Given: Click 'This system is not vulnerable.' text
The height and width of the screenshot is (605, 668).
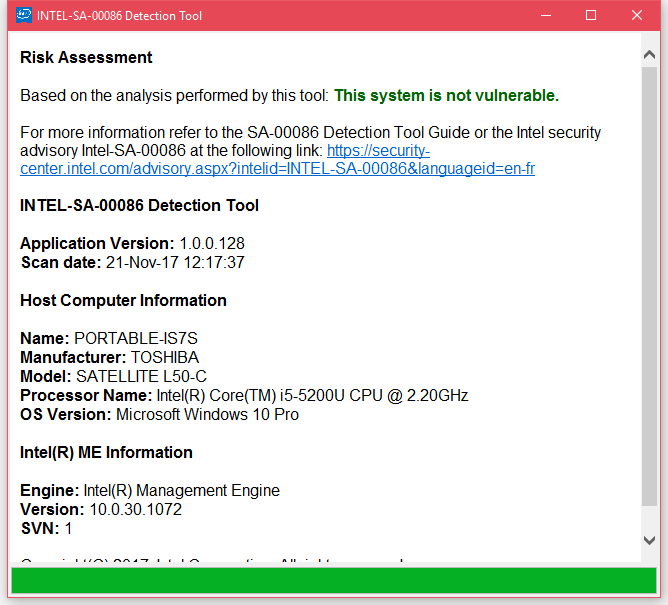Looking at the screenshot, I should (x=446, y=95).
